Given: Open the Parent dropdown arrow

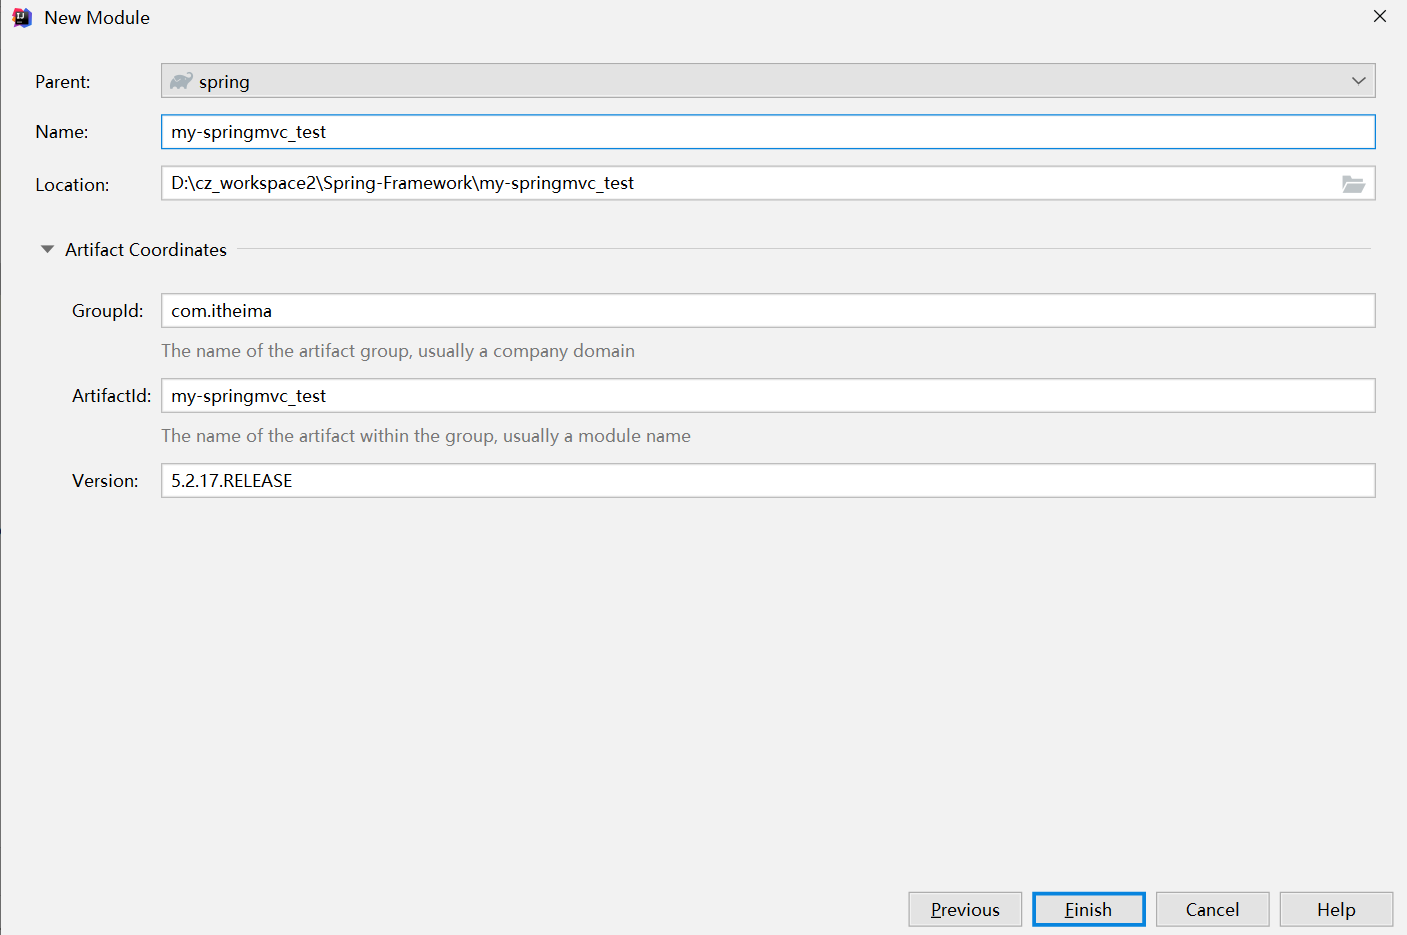Looking at the screenshot, I should tap(1358, 81).
